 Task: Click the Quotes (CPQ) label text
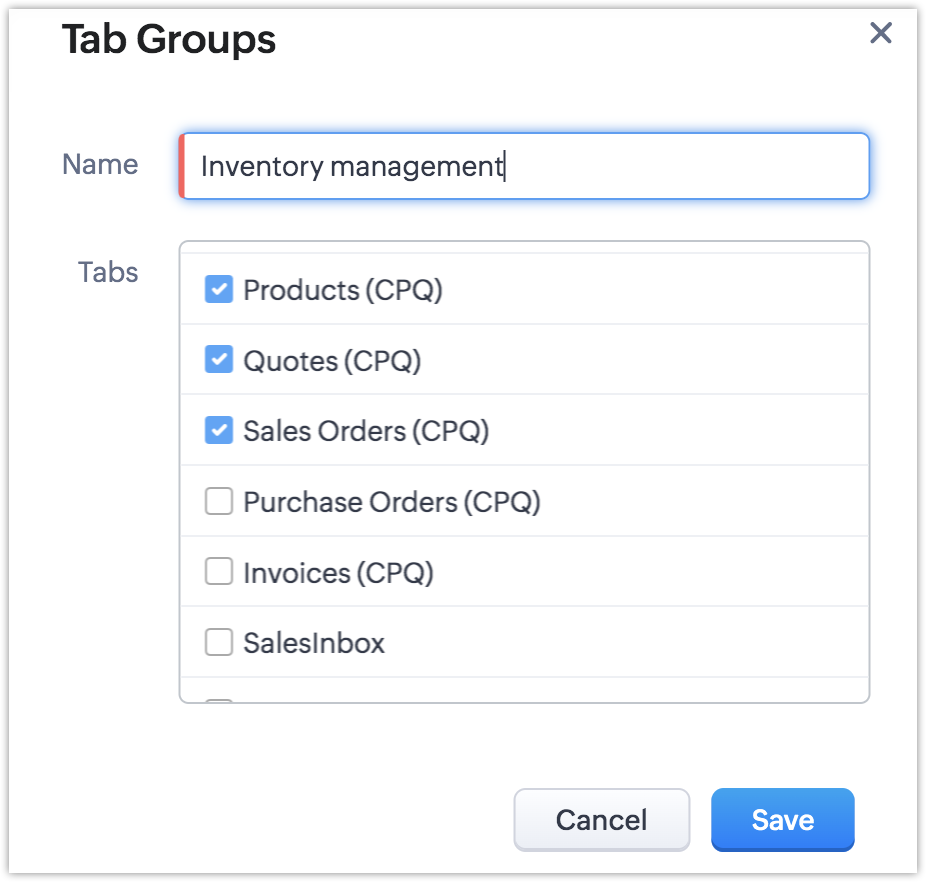point(332,360)
